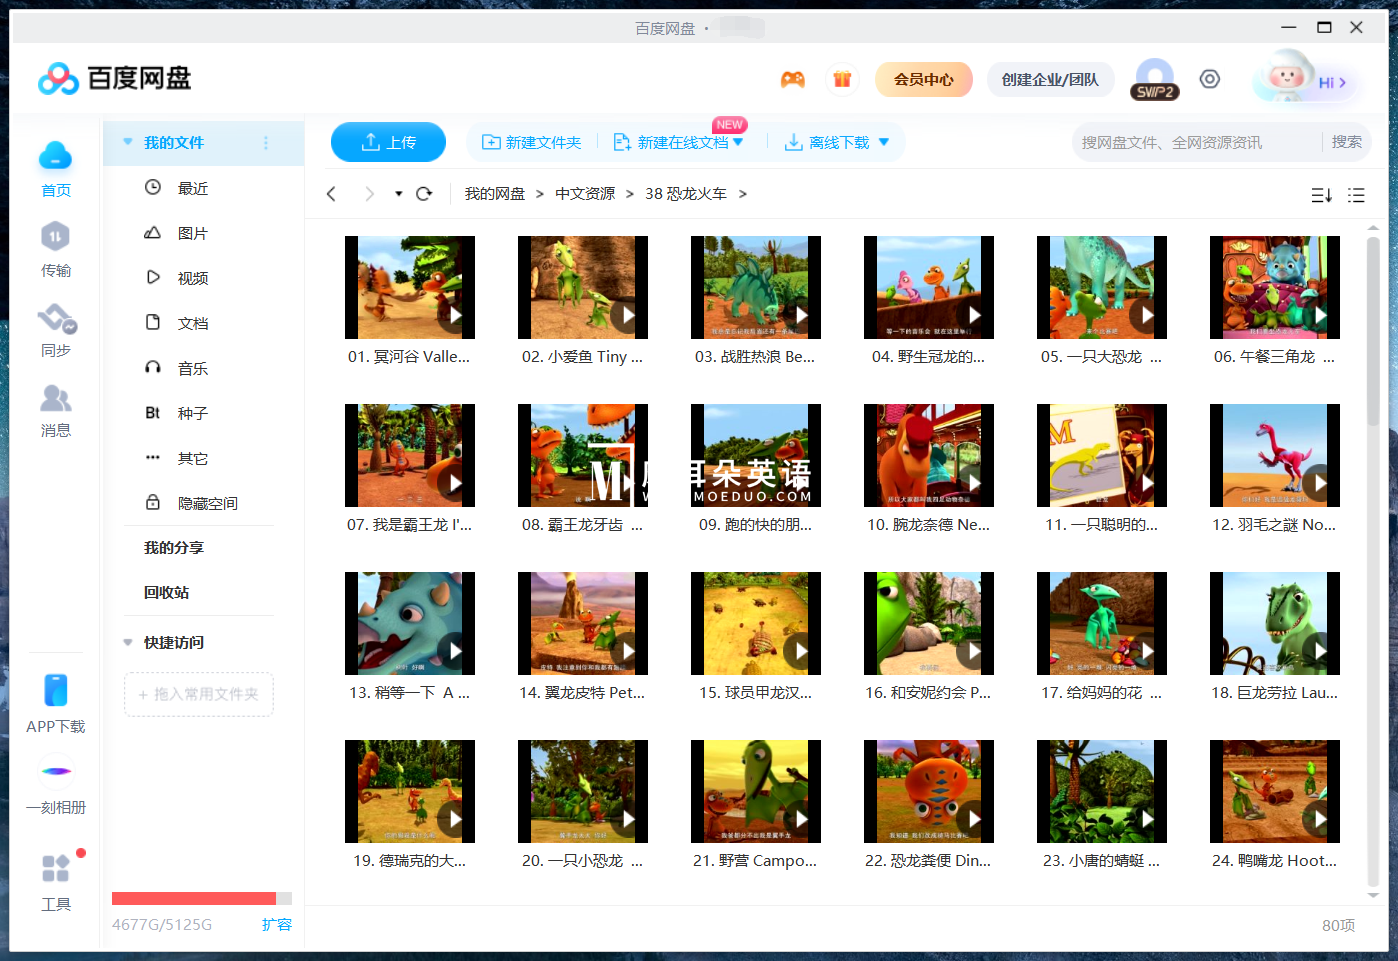Click the 上传 upload button
Image resolution: width=1398 pixels, height=961 pixels.
coord(388,142)
